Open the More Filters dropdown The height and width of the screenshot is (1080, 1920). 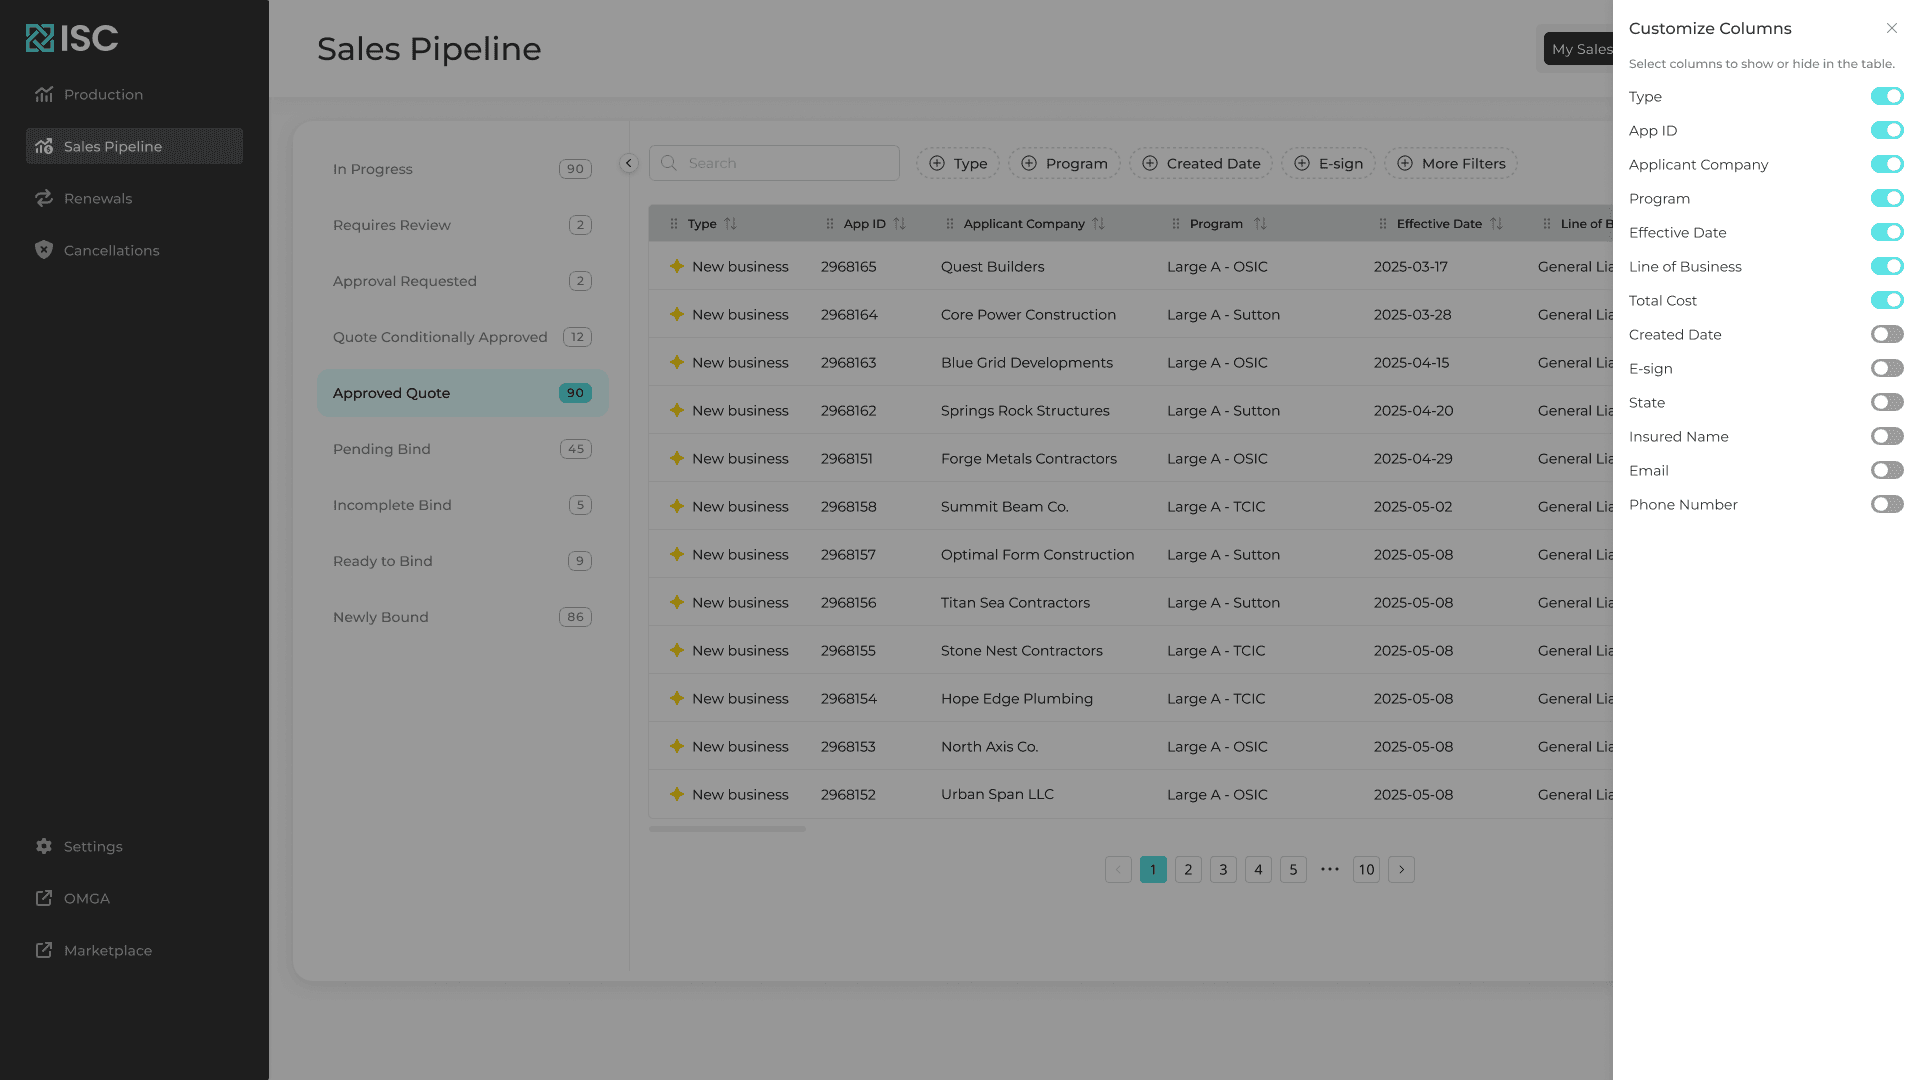[x=1451, y=163]
